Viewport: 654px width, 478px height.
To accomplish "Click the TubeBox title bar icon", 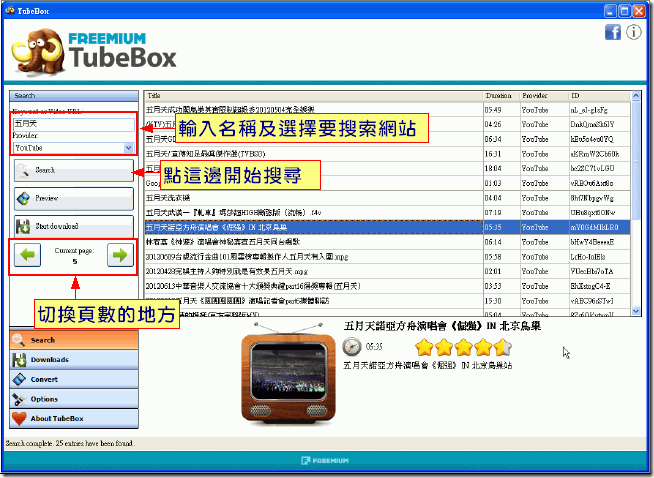I will [x=10, y=10].
